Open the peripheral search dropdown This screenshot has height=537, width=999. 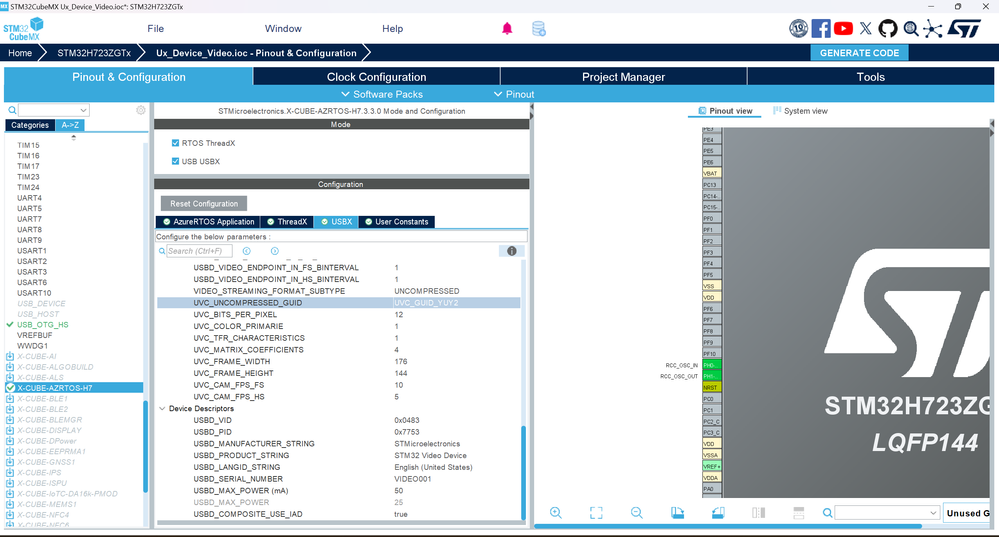click(x=83, y=110)
